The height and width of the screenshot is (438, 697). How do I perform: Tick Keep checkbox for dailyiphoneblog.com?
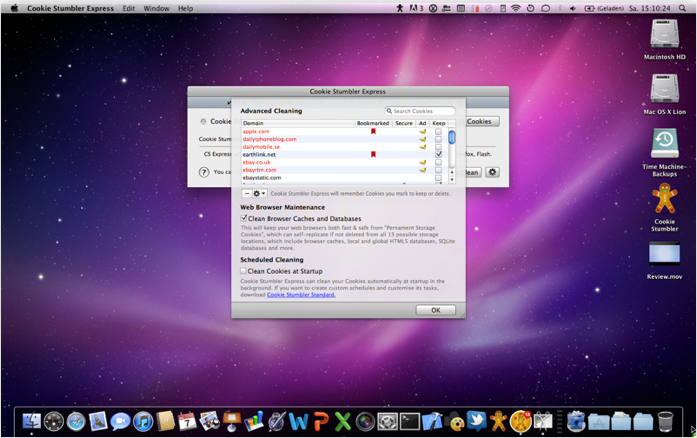438,139
